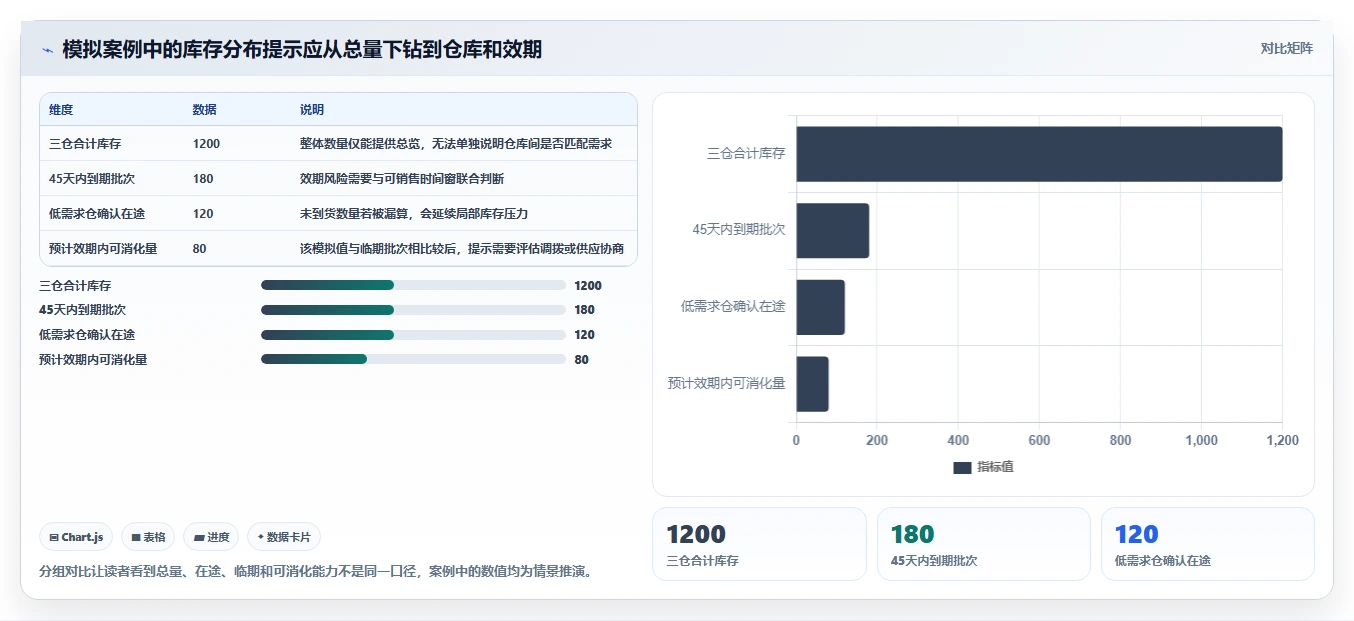Screen dimensions: 1354x621
Task: Click the chart axis label 预计效期内可消化量
Action: click(x=727, y=383)
